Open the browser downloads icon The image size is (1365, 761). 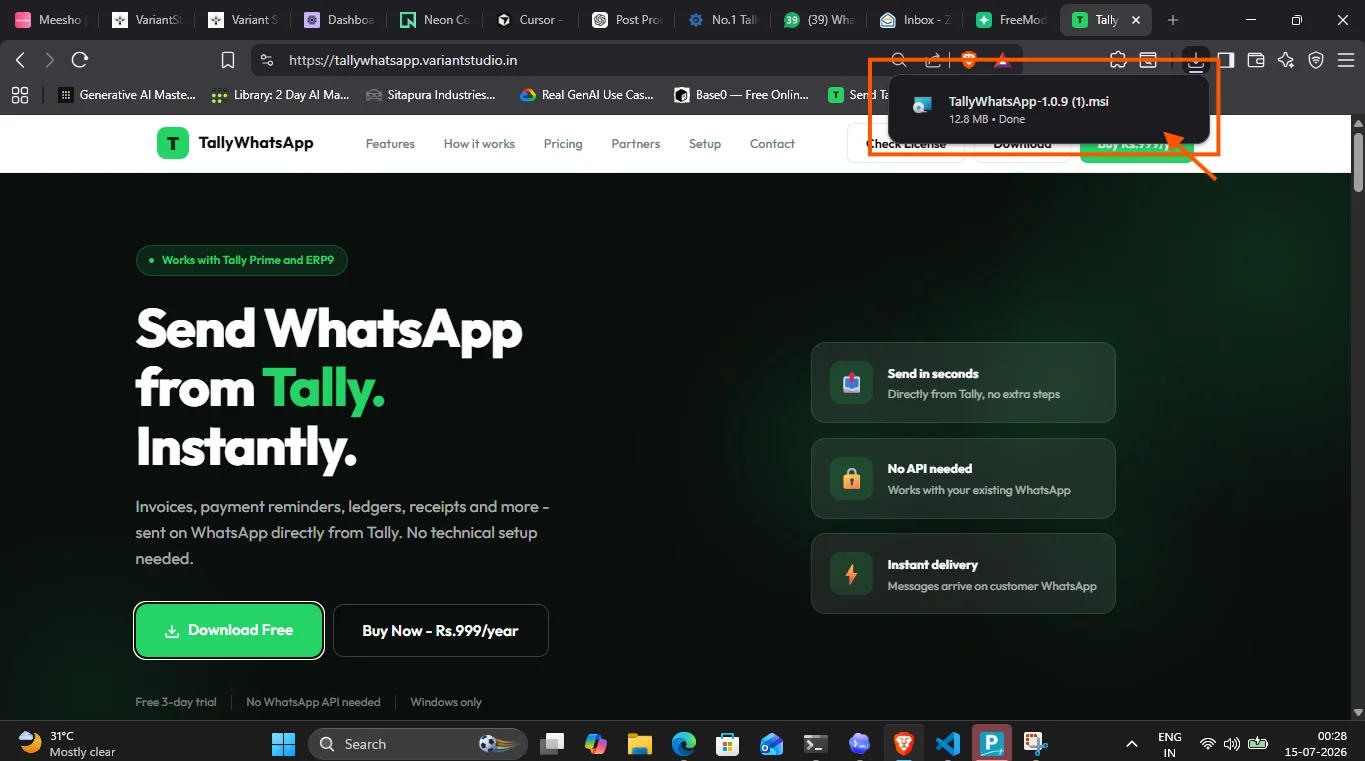pos(1196,60)
